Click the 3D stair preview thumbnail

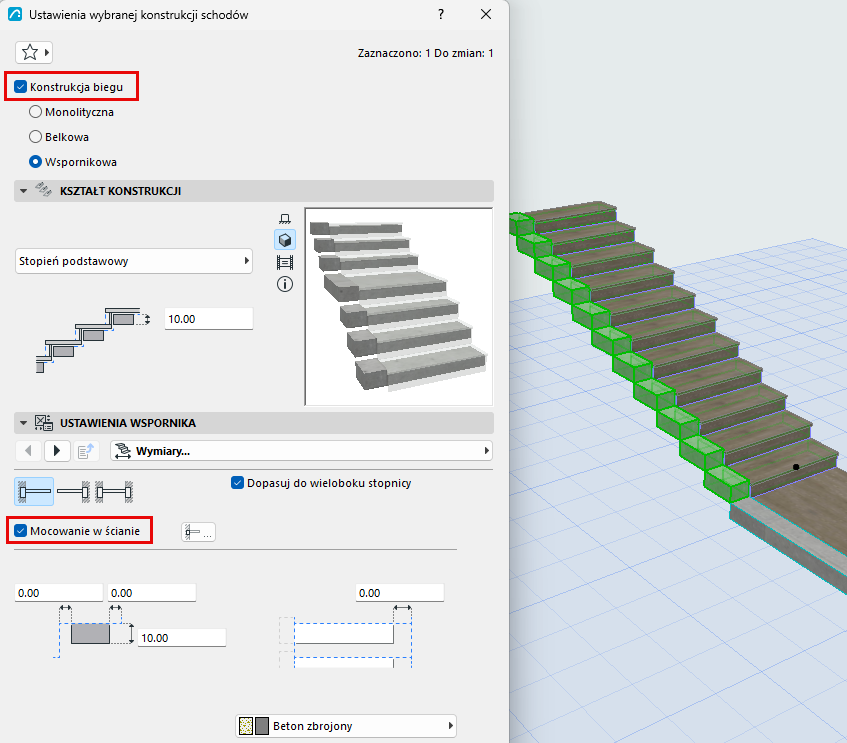pyautogui.click(x=399, y=306)
